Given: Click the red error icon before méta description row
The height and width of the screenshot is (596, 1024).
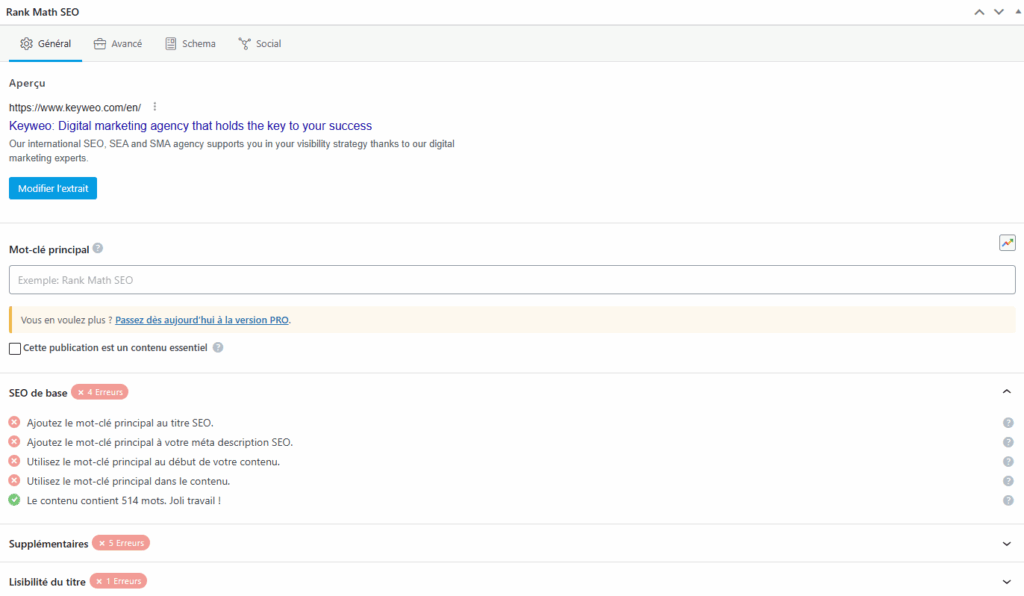Looking at the screenshot, I should tap(13, 441).
